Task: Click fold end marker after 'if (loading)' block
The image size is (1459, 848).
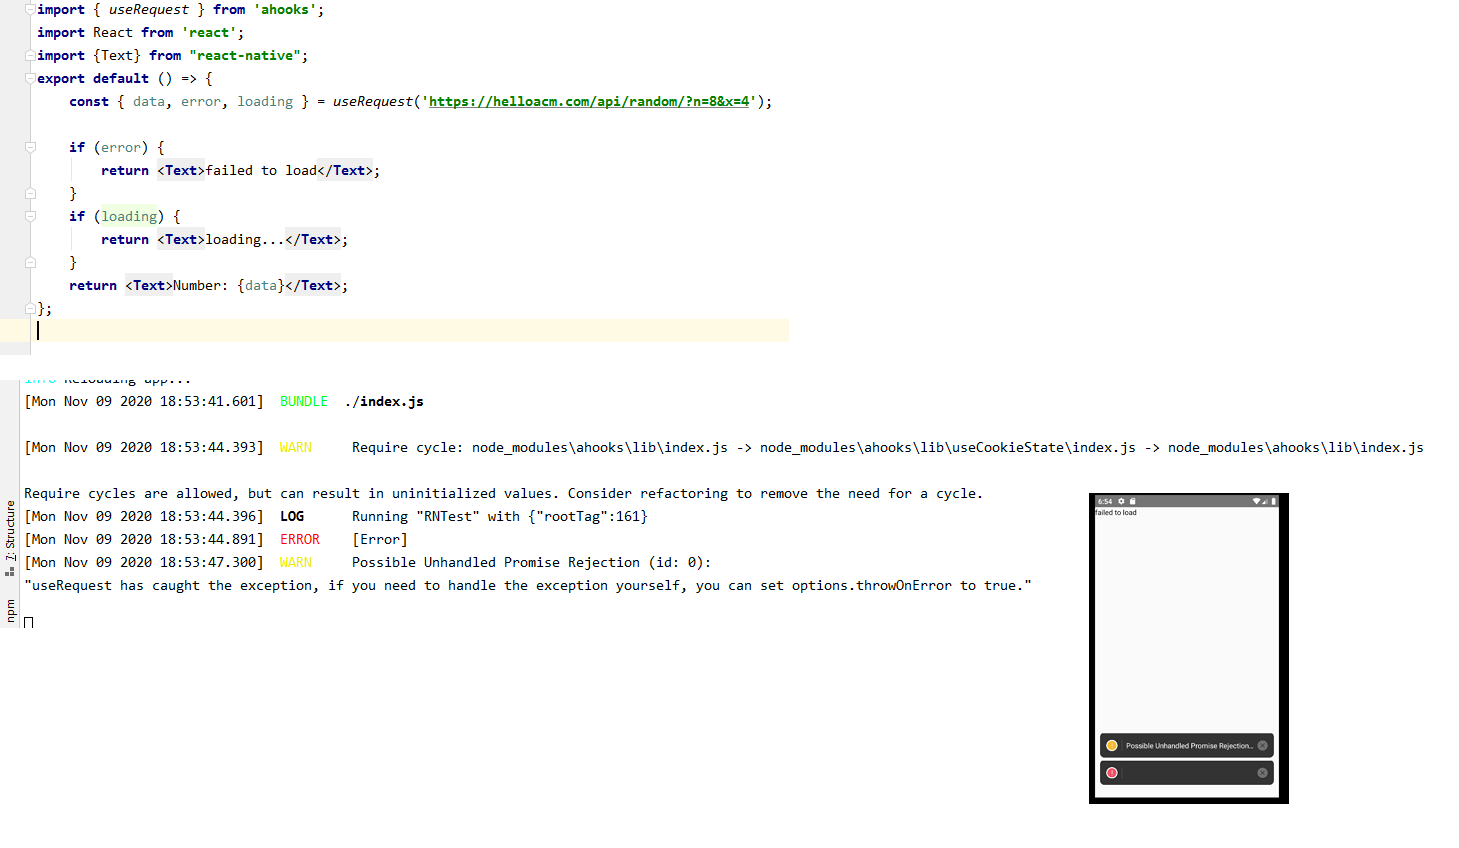Action: 30,262
